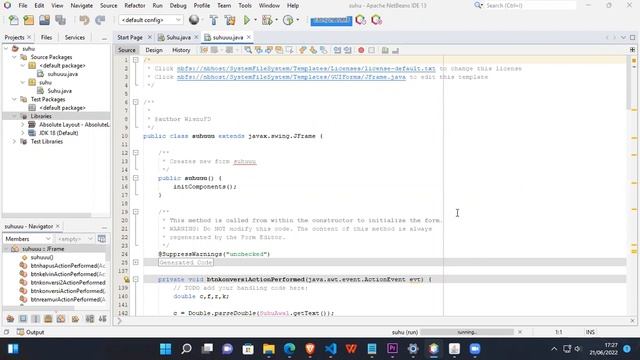Toggle Show Fields filter in Navigator
This screenshot has height=360, width=640.
(23, 319)
